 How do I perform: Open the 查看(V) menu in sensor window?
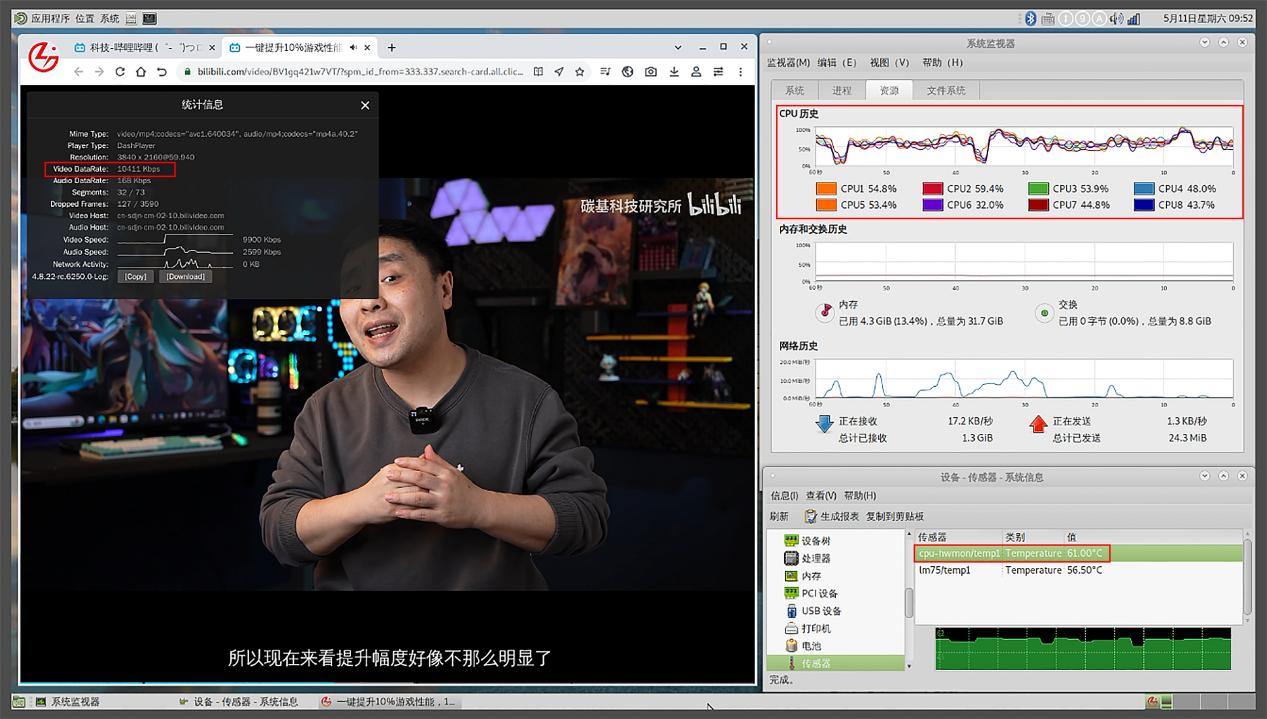pyautogui.click(x=821, y=496)
